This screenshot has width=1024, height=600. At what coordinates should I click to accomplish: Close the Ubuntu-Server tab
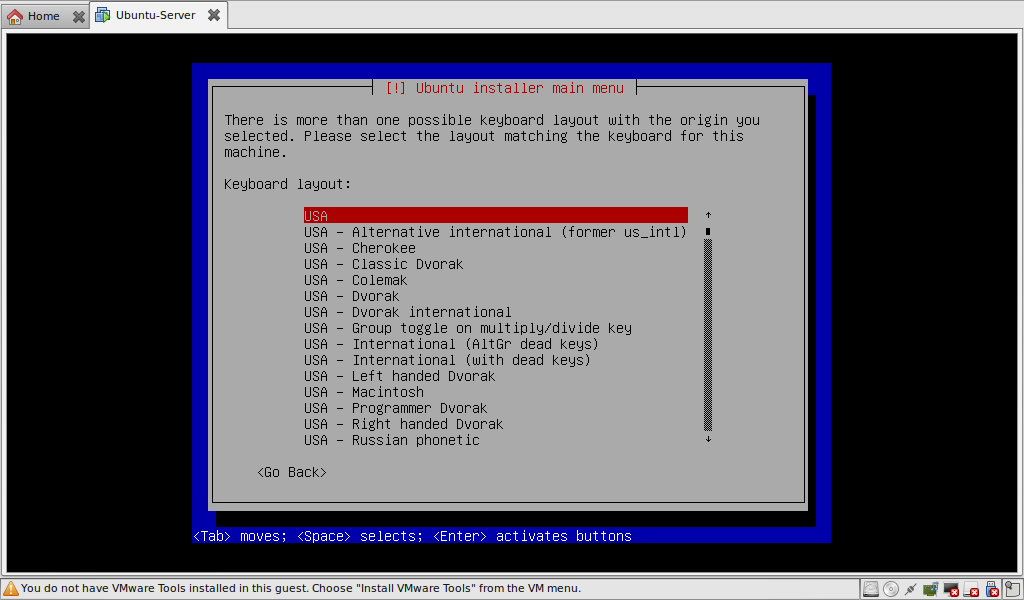pyautogui.click(x=214, y=15)
